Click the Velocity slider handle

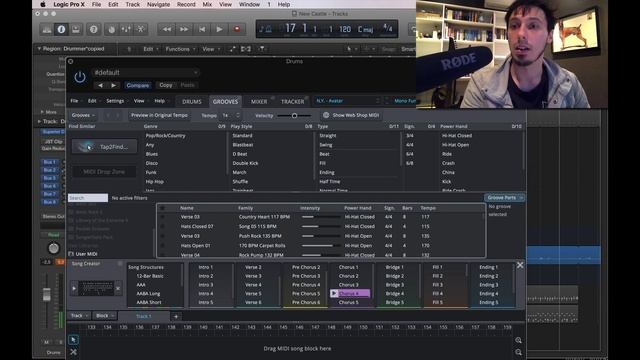pos(294,116)
